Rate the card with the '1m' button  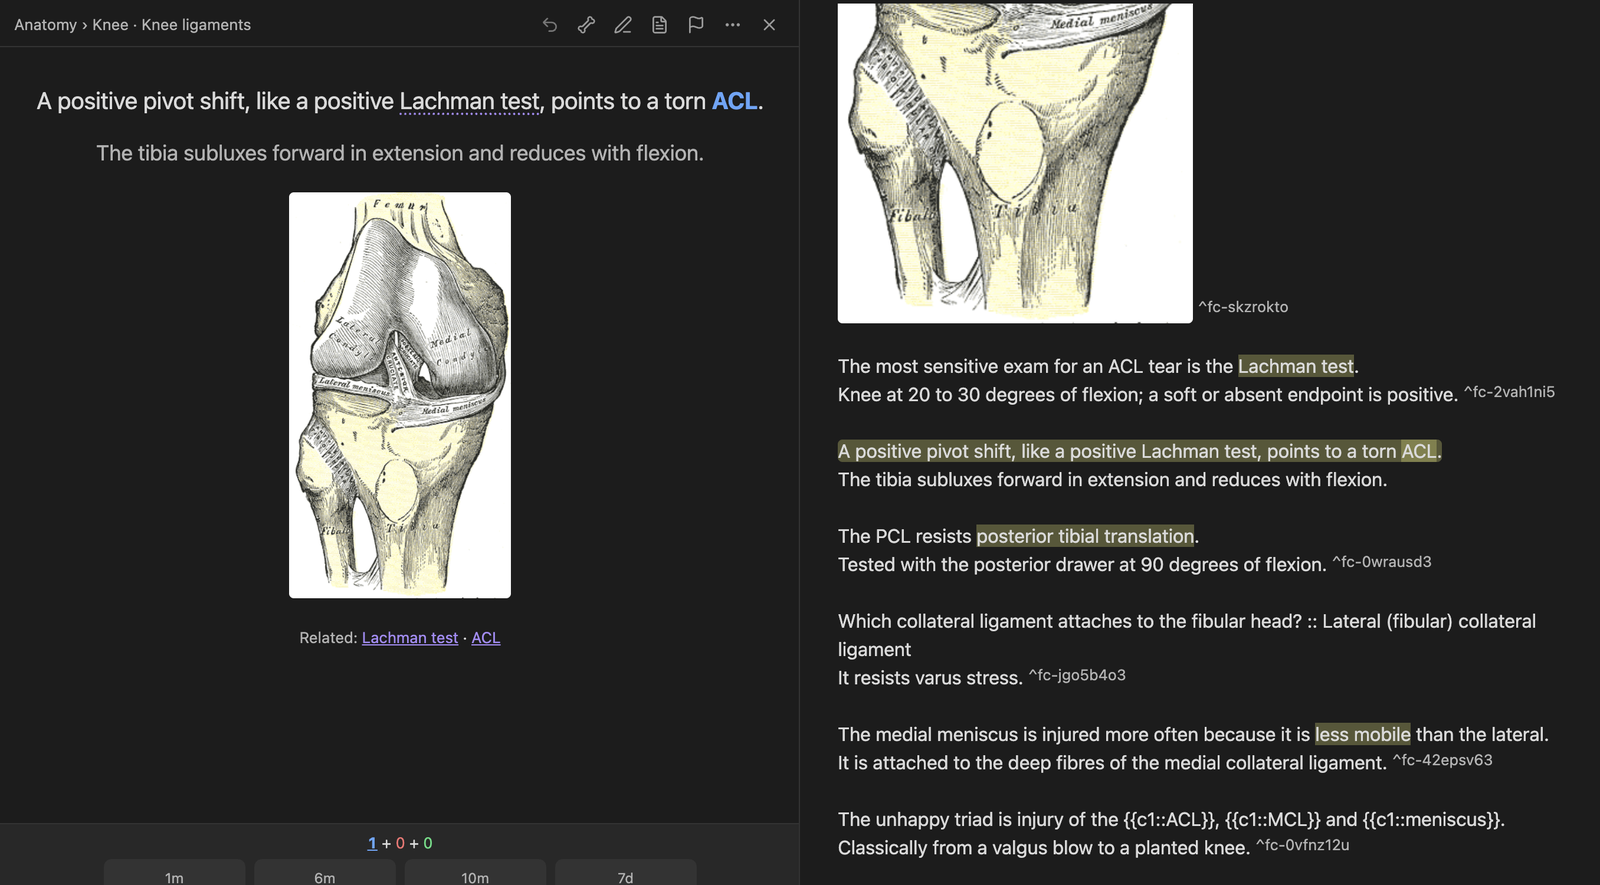[x=174, y=872]
